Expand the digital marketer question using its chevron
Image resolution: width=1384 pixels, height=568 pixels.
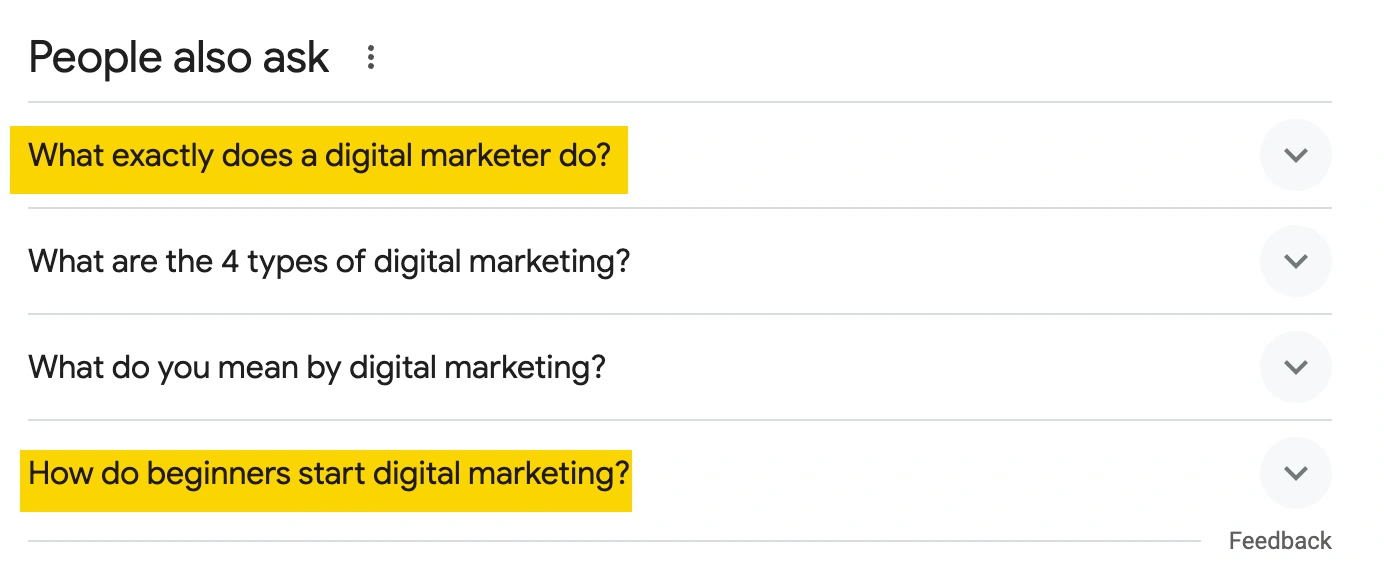[x=1295, y=155]
